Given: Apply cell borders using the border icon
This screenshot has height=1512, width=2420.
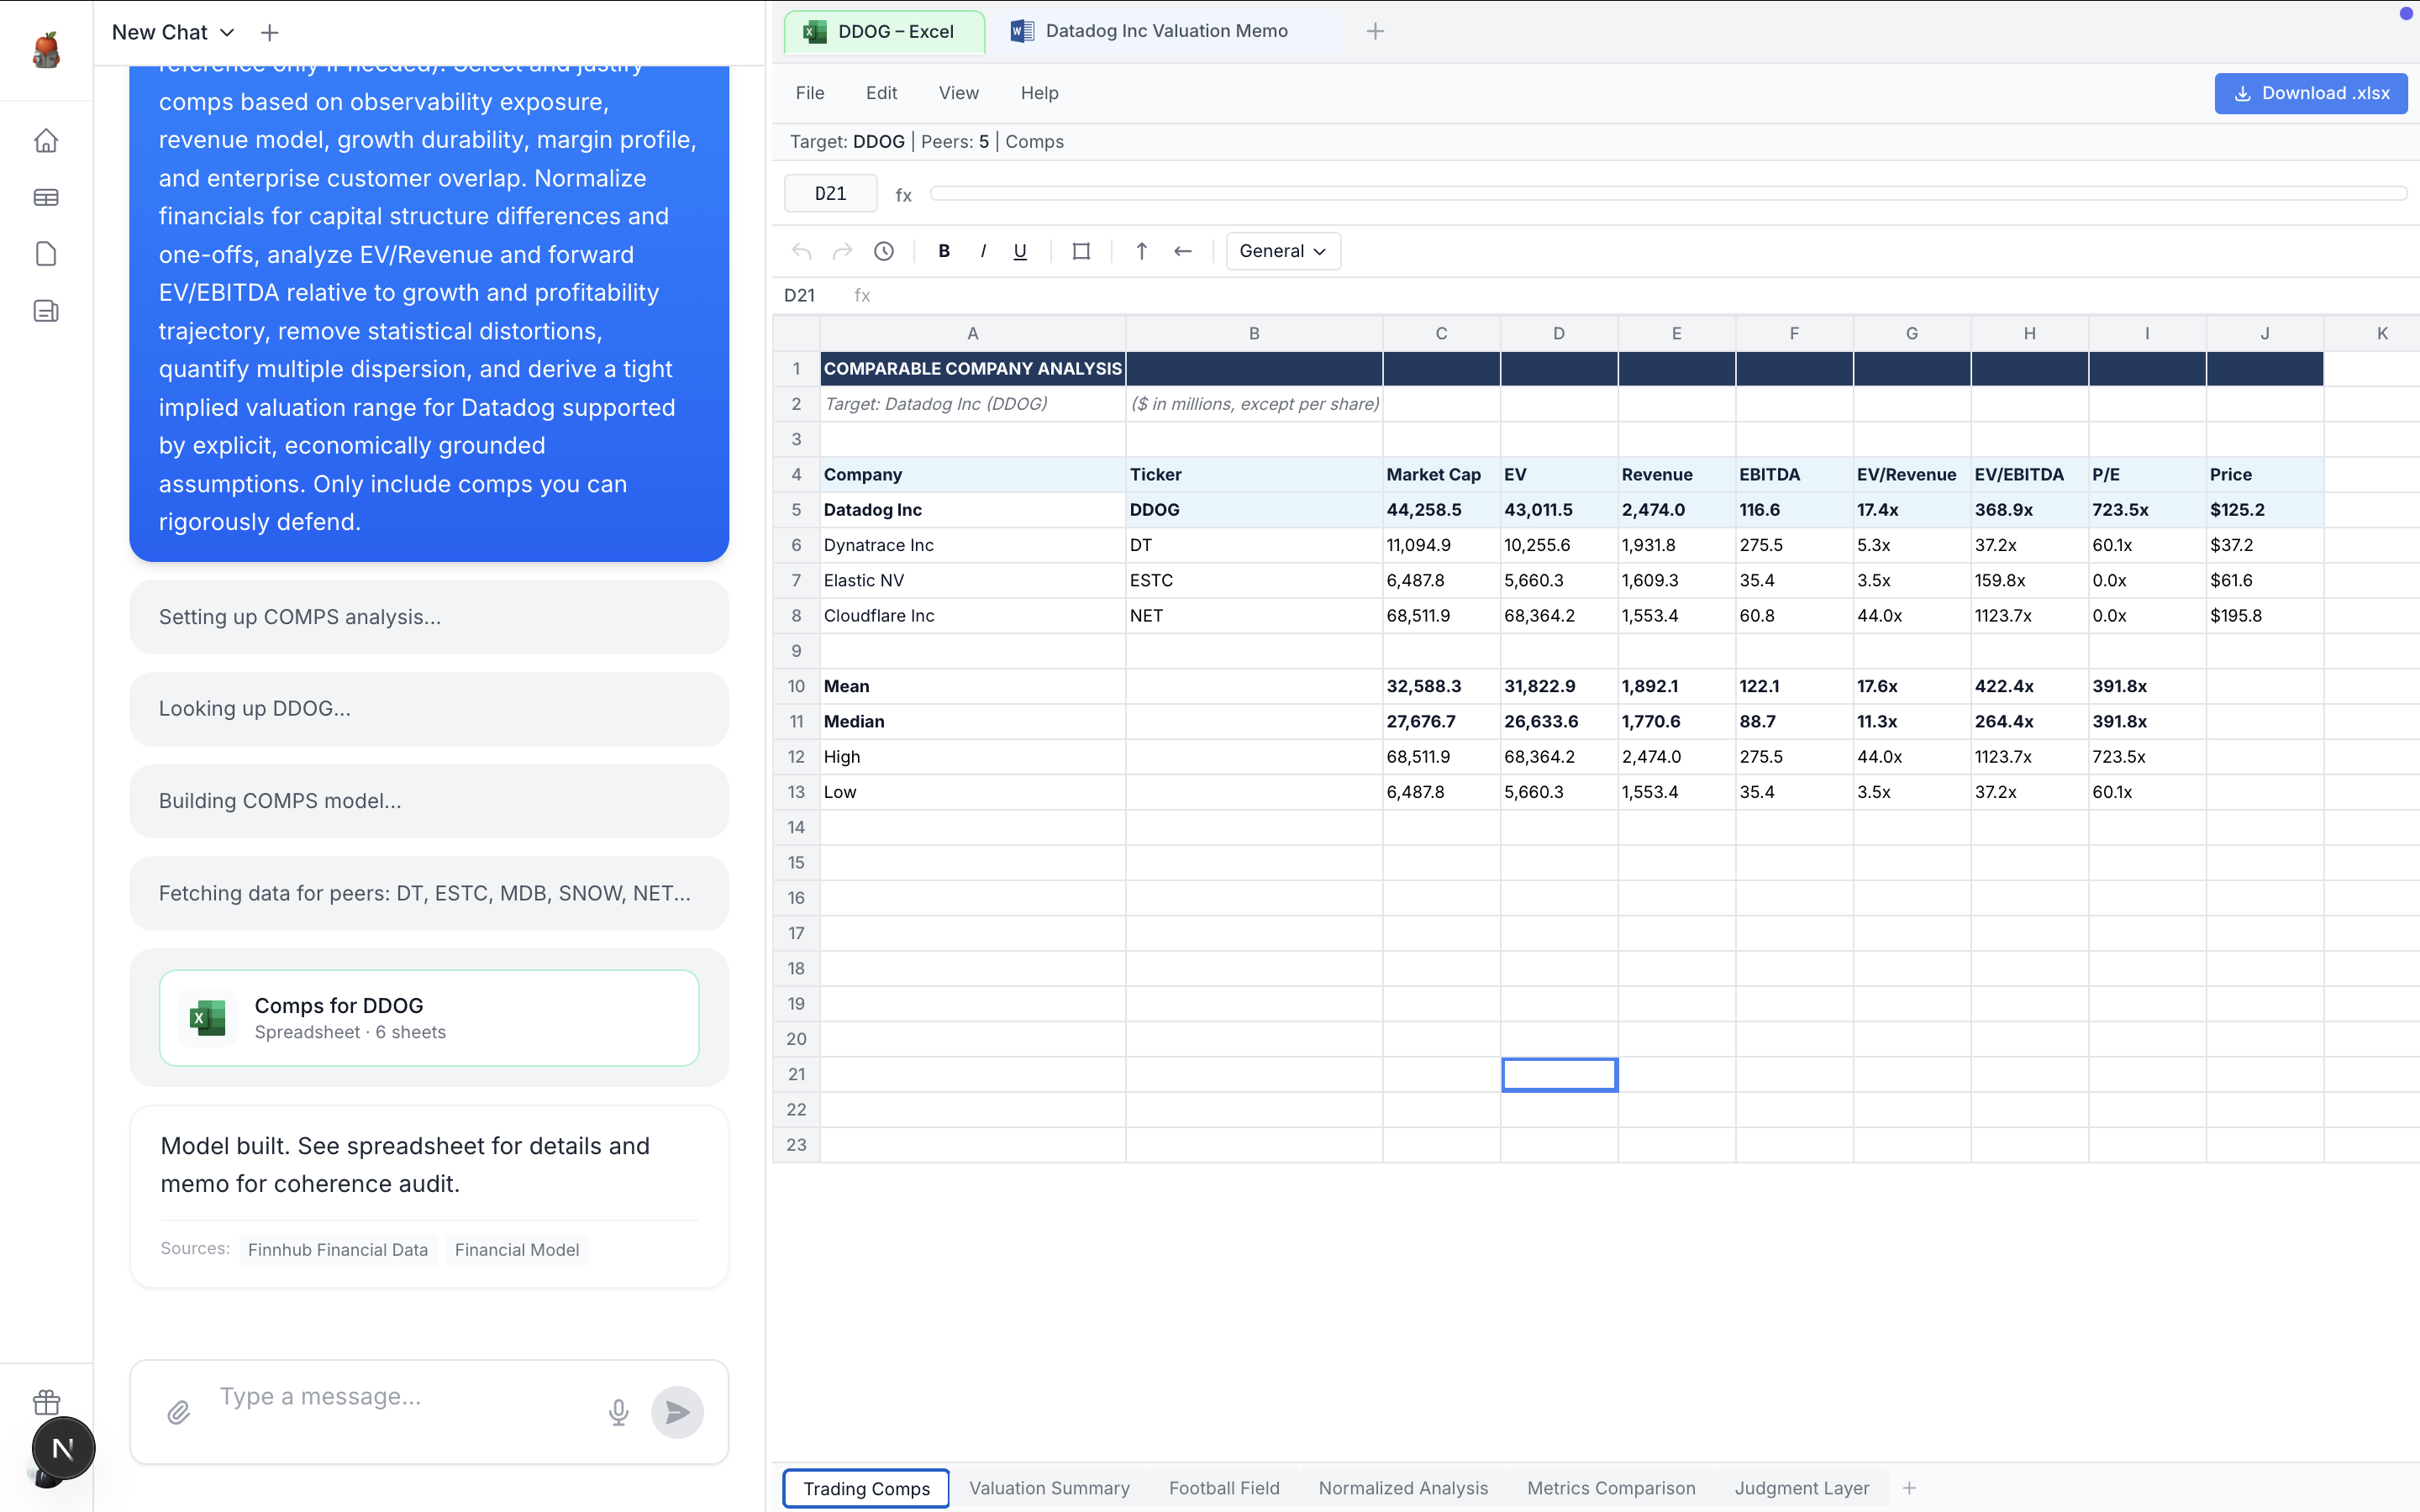Looking at the screenshot, I should tap(1080, 251).
